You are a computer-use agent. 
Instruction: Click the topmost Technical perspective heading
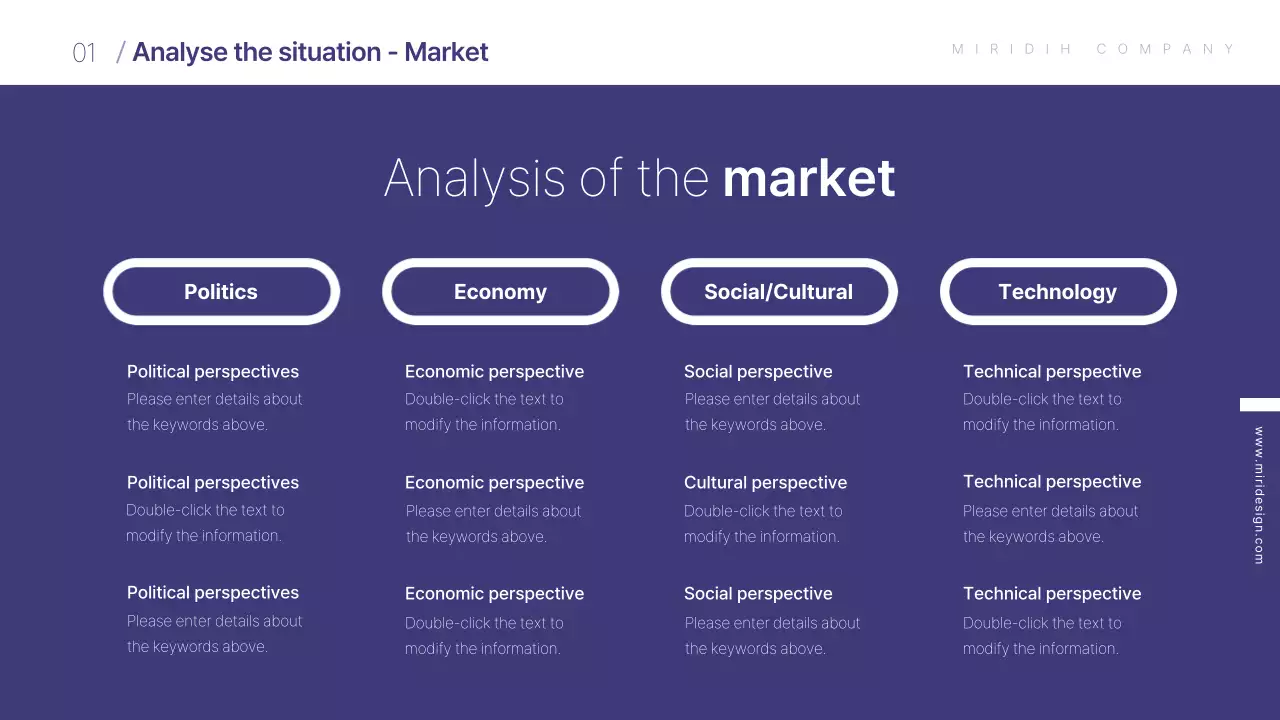pos(1052,372)
